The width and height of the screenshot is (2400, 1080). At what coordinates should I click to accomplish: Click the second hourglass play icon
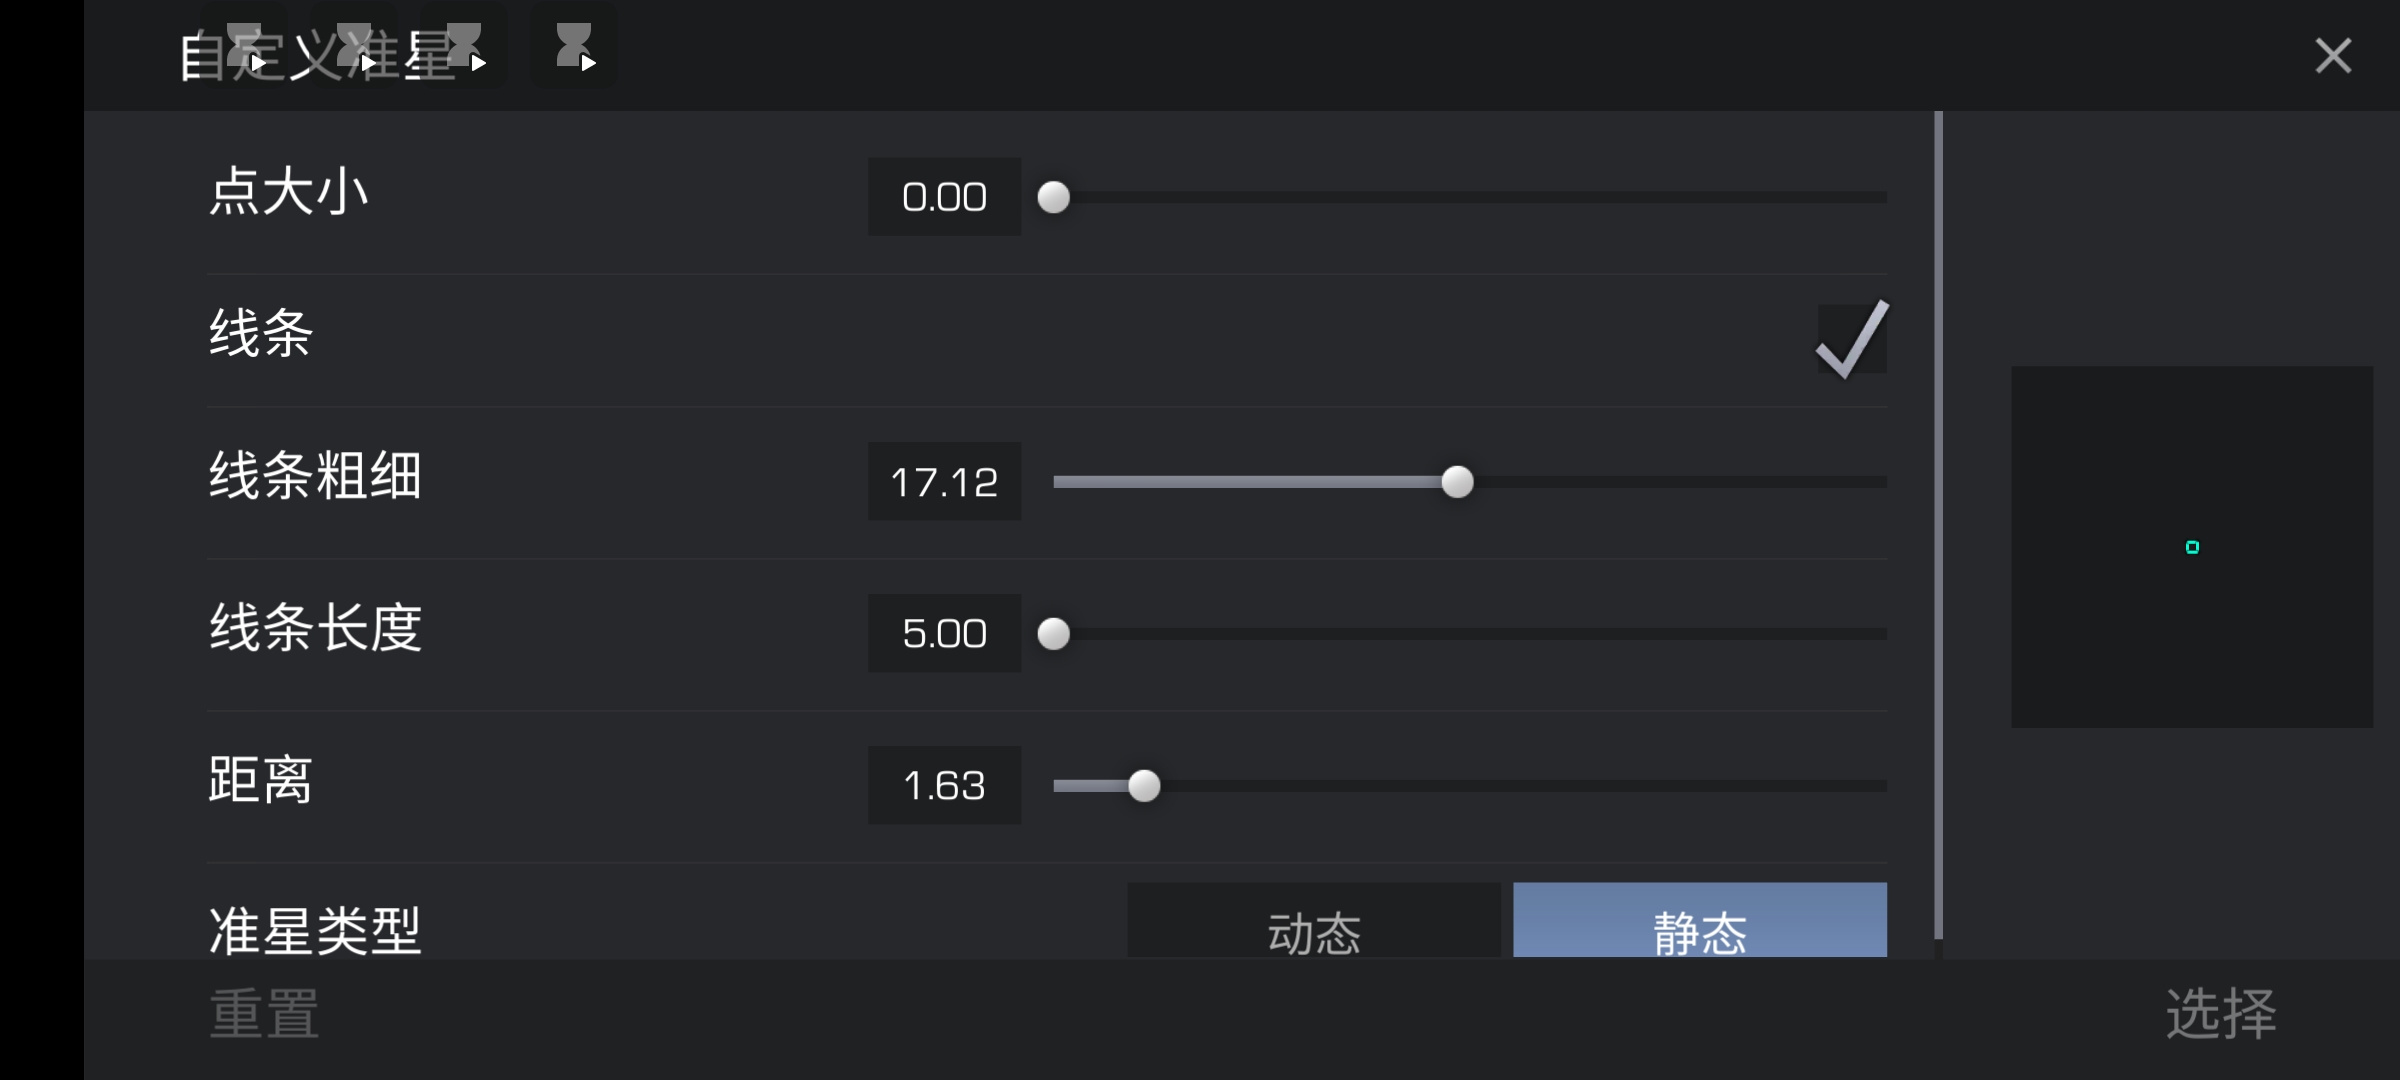[x=354, y=47]
